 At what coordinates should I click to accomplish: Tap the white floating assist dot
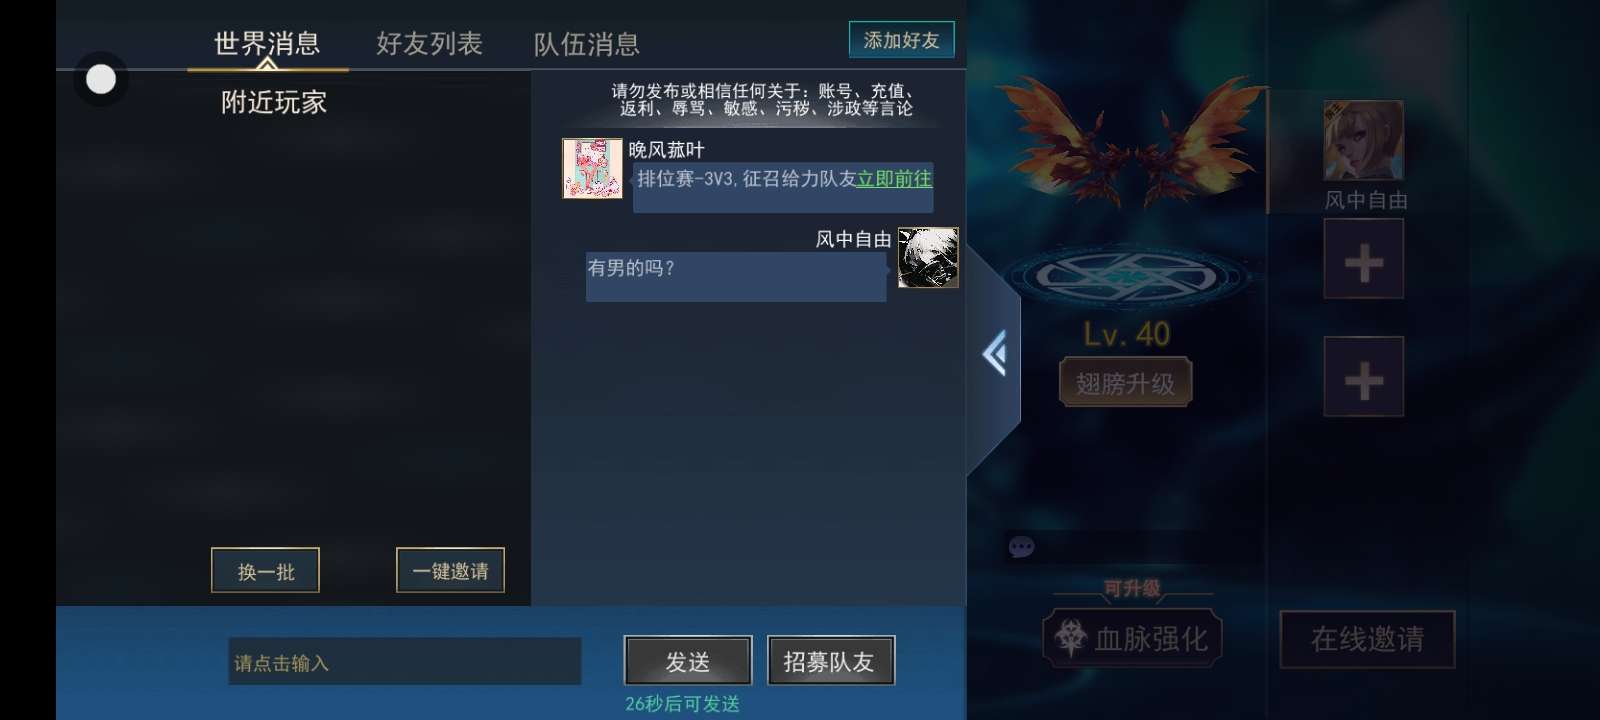pos(101,79)
